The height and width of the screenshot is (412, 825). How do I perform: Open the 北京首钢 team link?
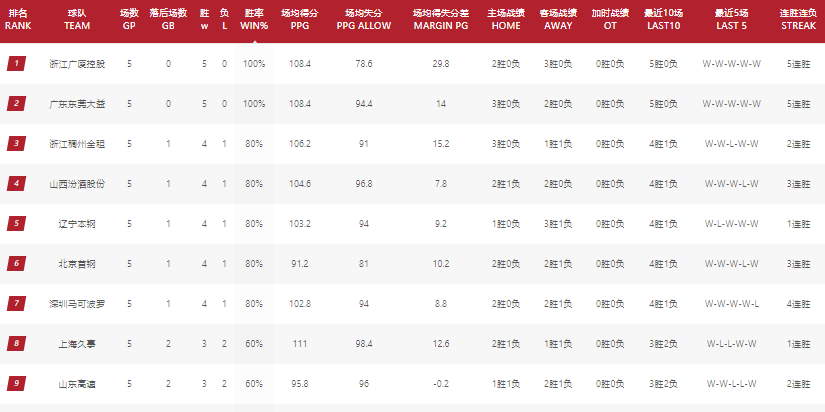(77, 264)
